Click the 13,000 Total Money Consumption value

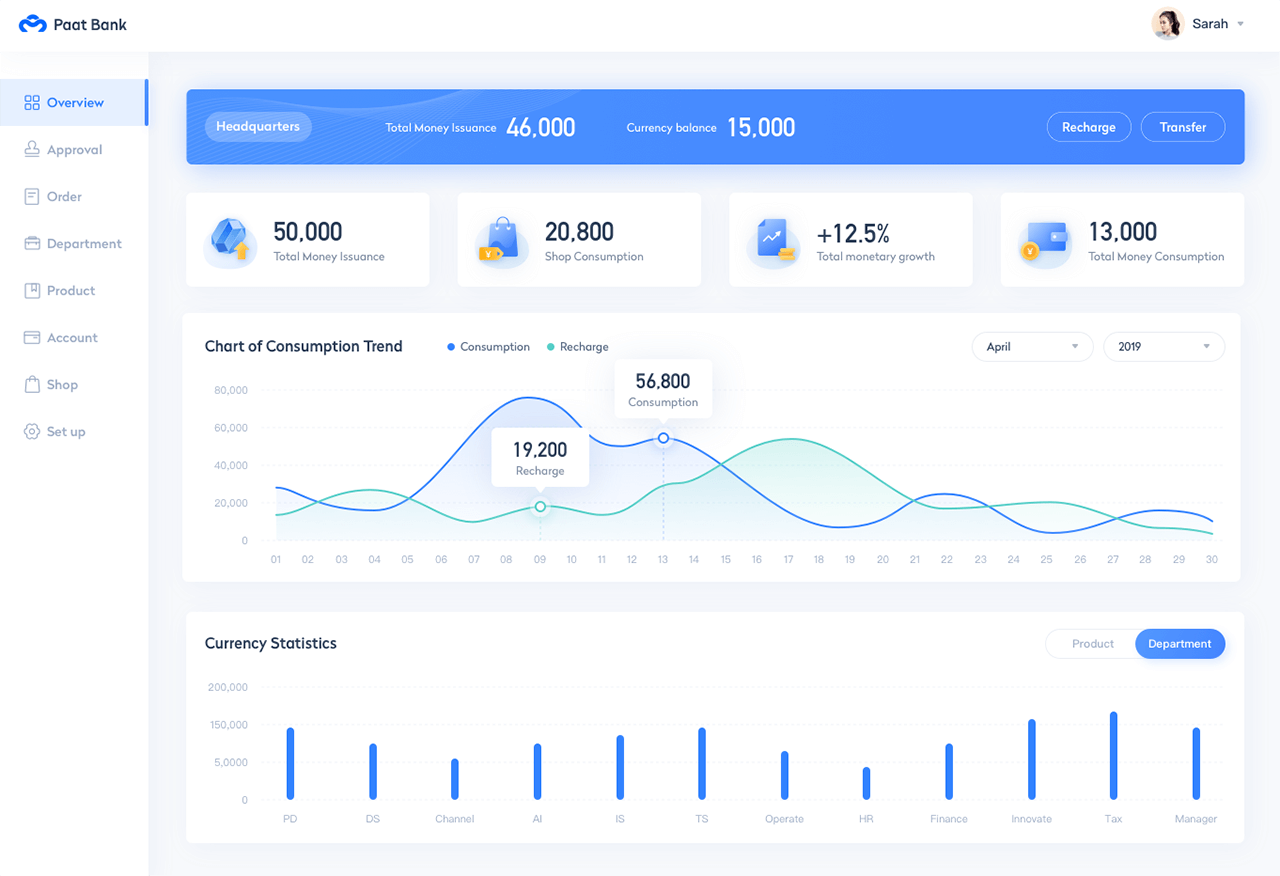coord(1123,232)
